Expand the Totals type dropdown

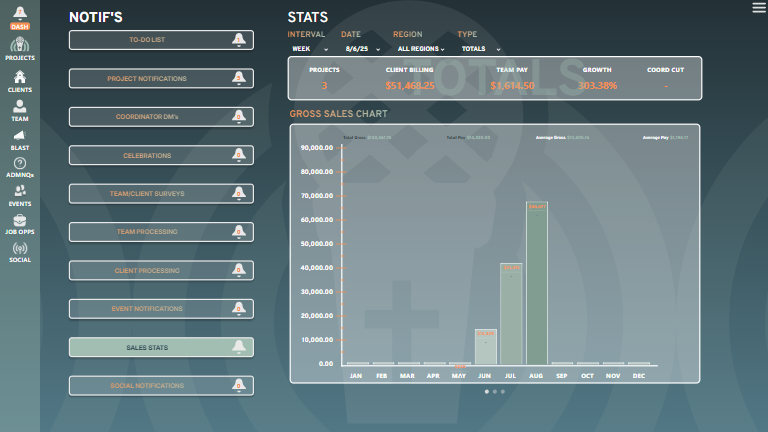pyautogui.click(x=480, y=48)
